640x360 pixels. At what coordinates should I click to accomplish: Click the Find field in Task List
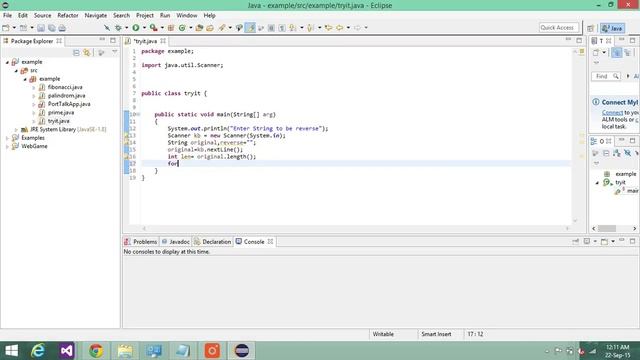(x=606, y=76)
